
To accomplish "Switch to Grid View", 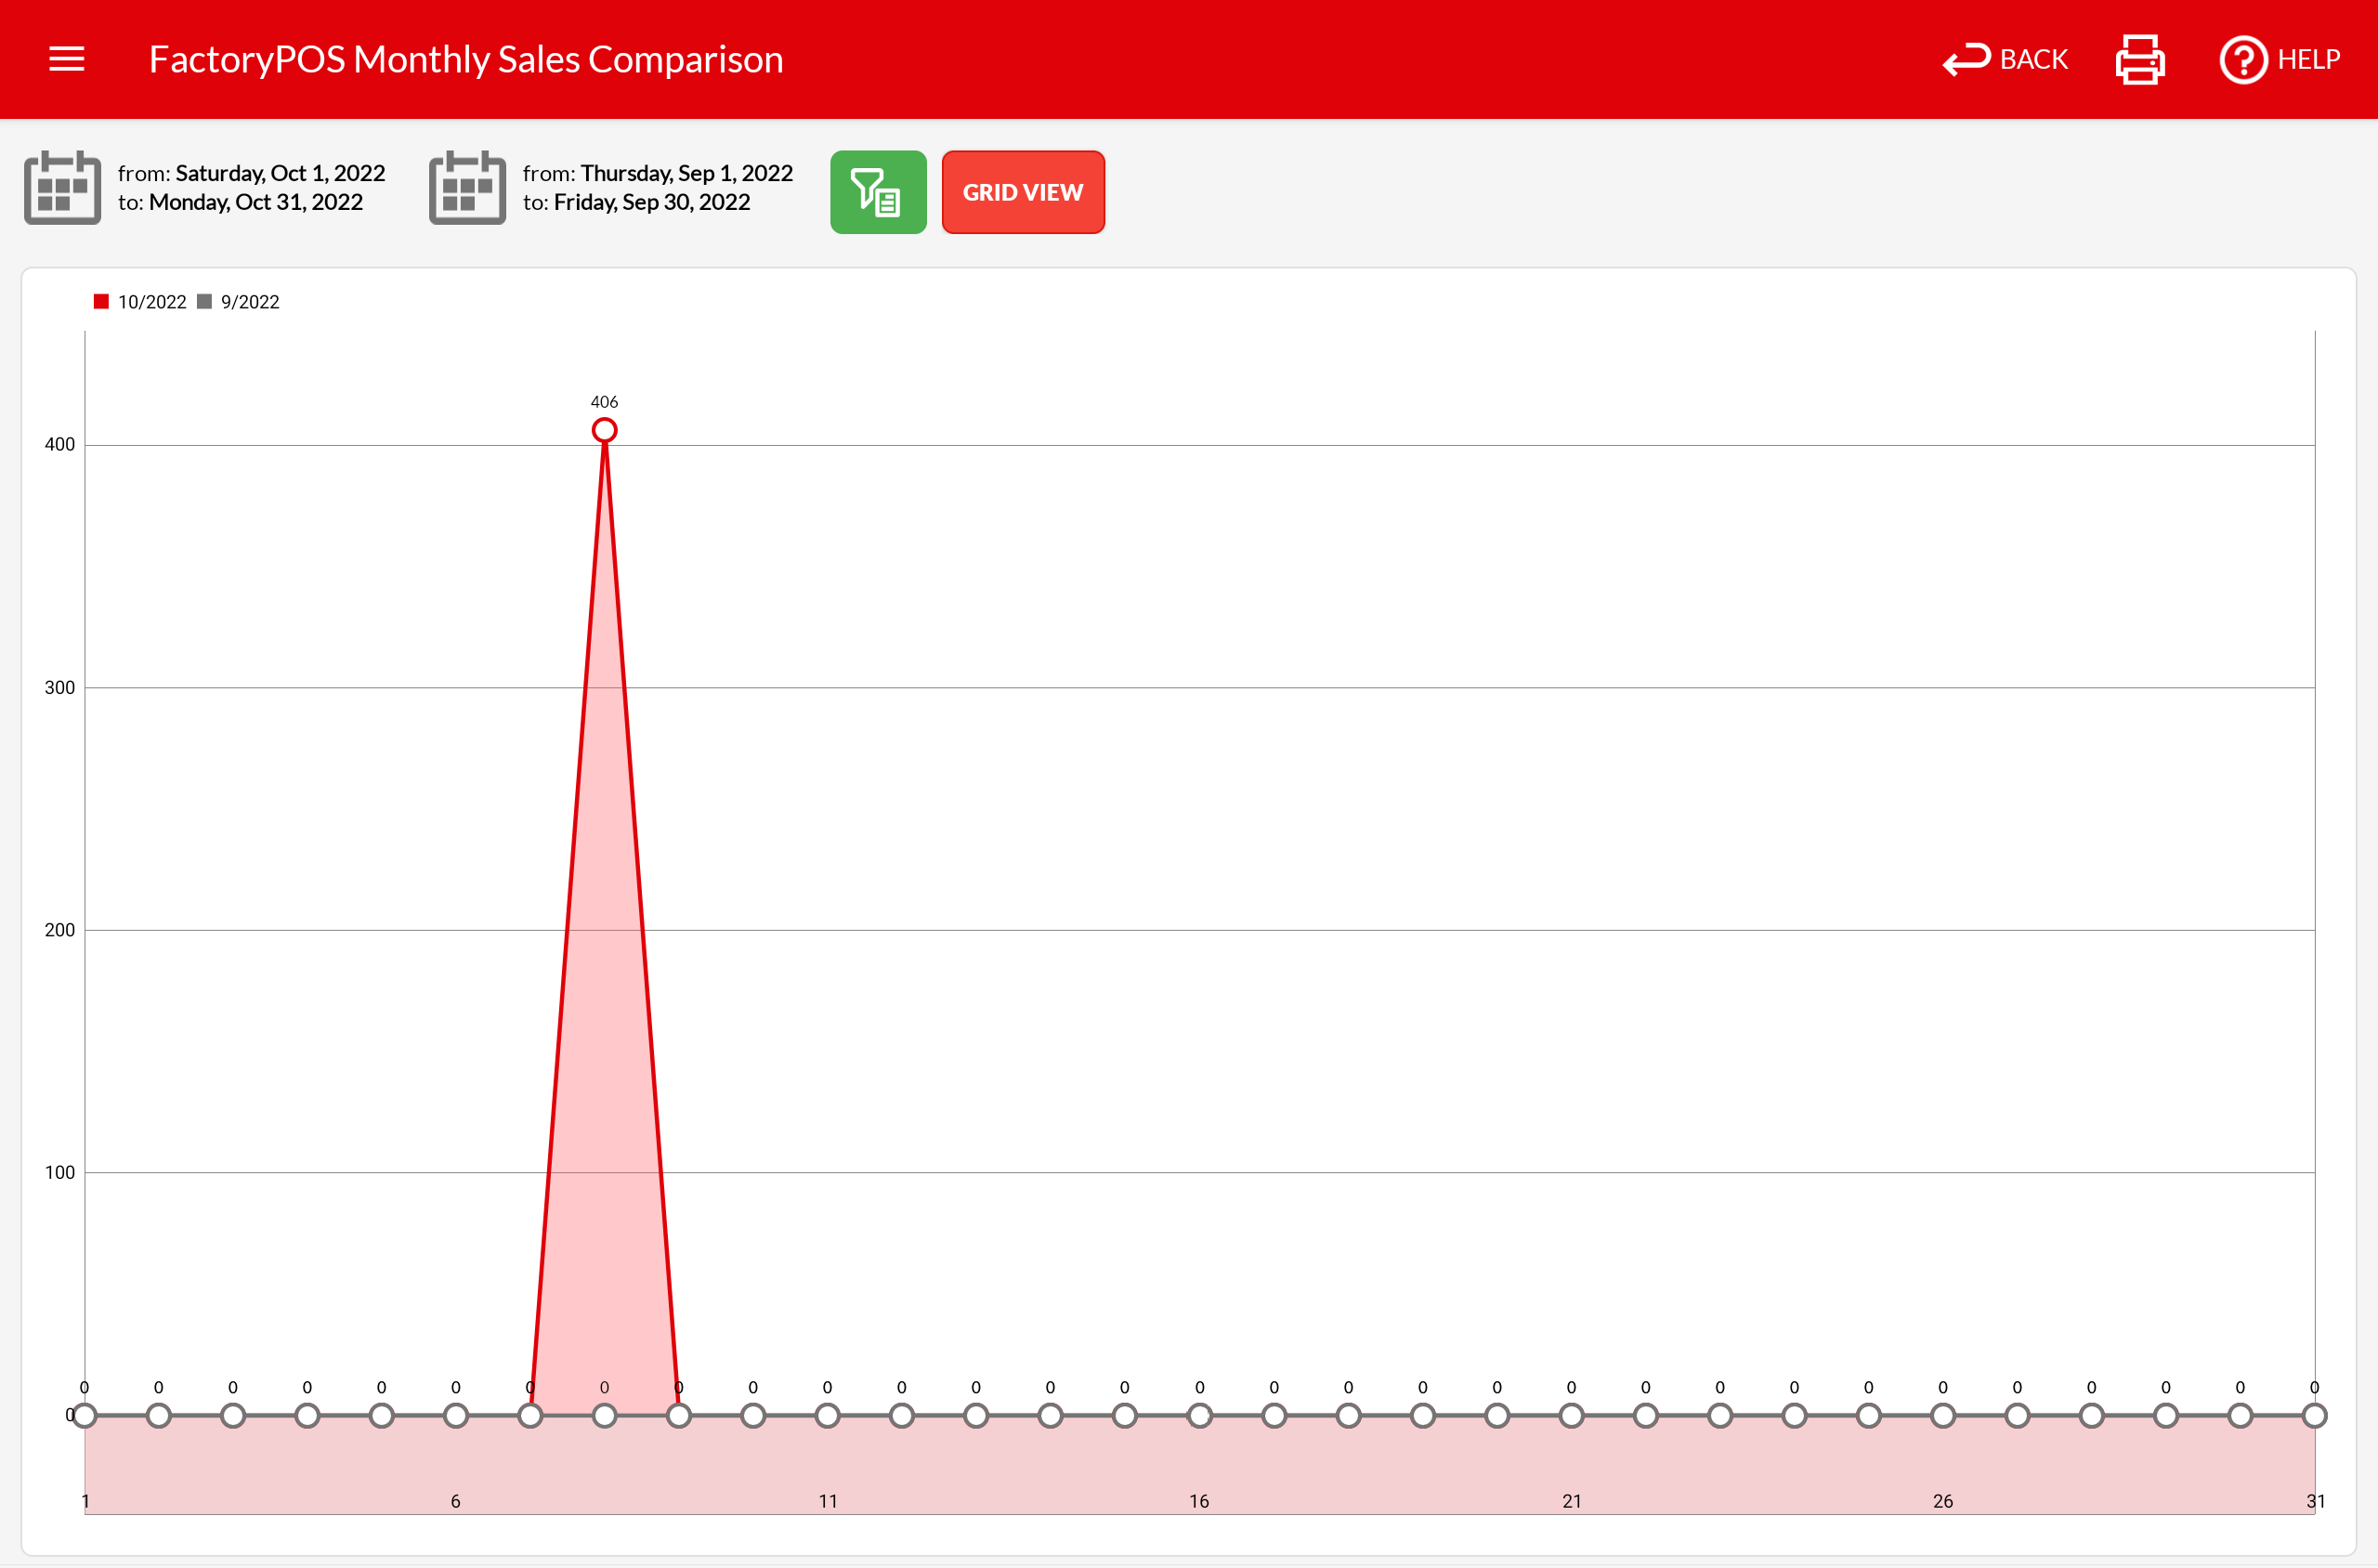I will (x=1022, y=192).
